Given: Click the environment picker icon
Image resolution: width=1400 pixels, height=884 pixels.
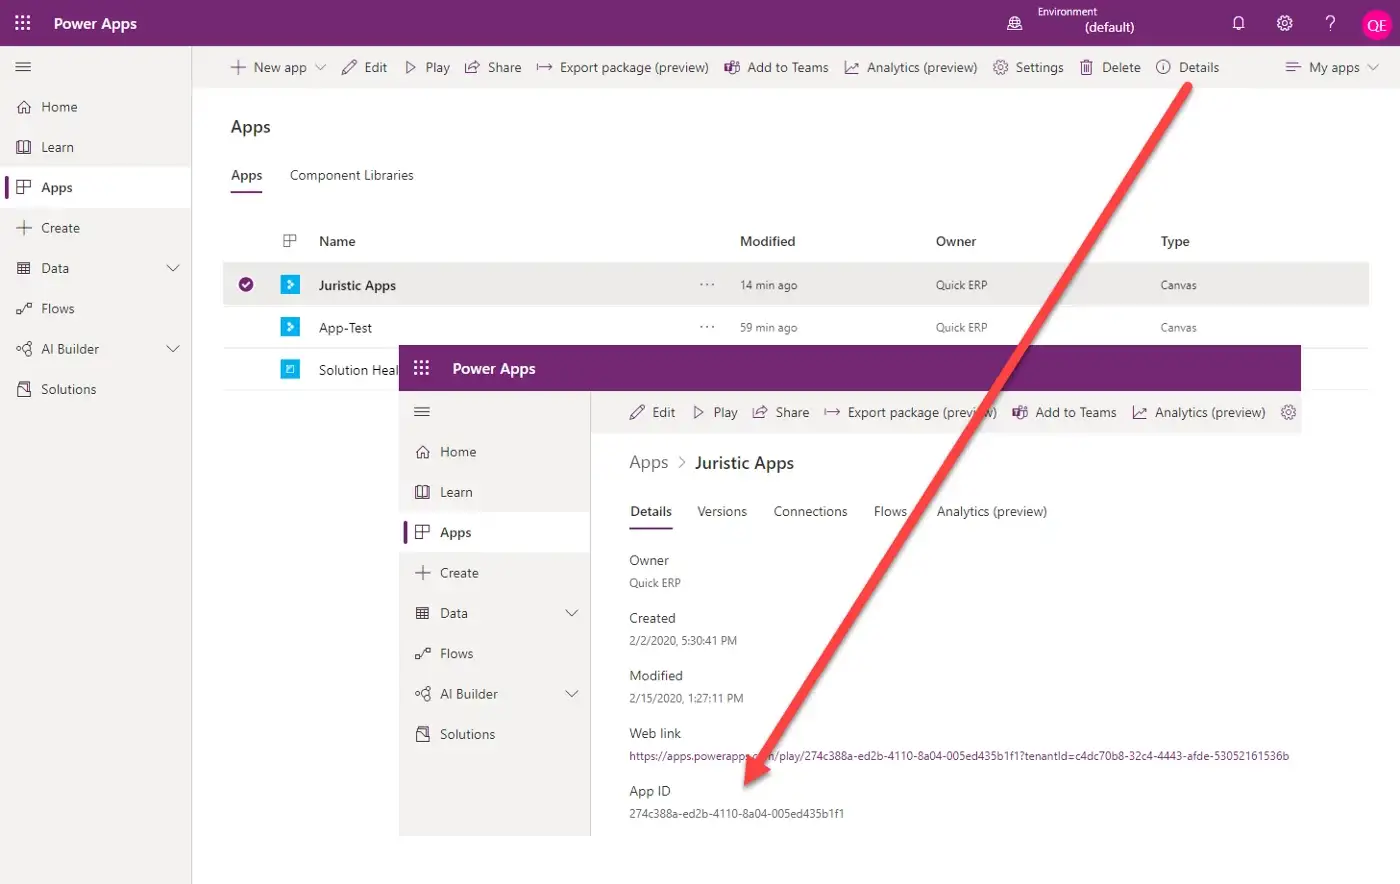Looking at the screenshot, I should (1014, 23).
